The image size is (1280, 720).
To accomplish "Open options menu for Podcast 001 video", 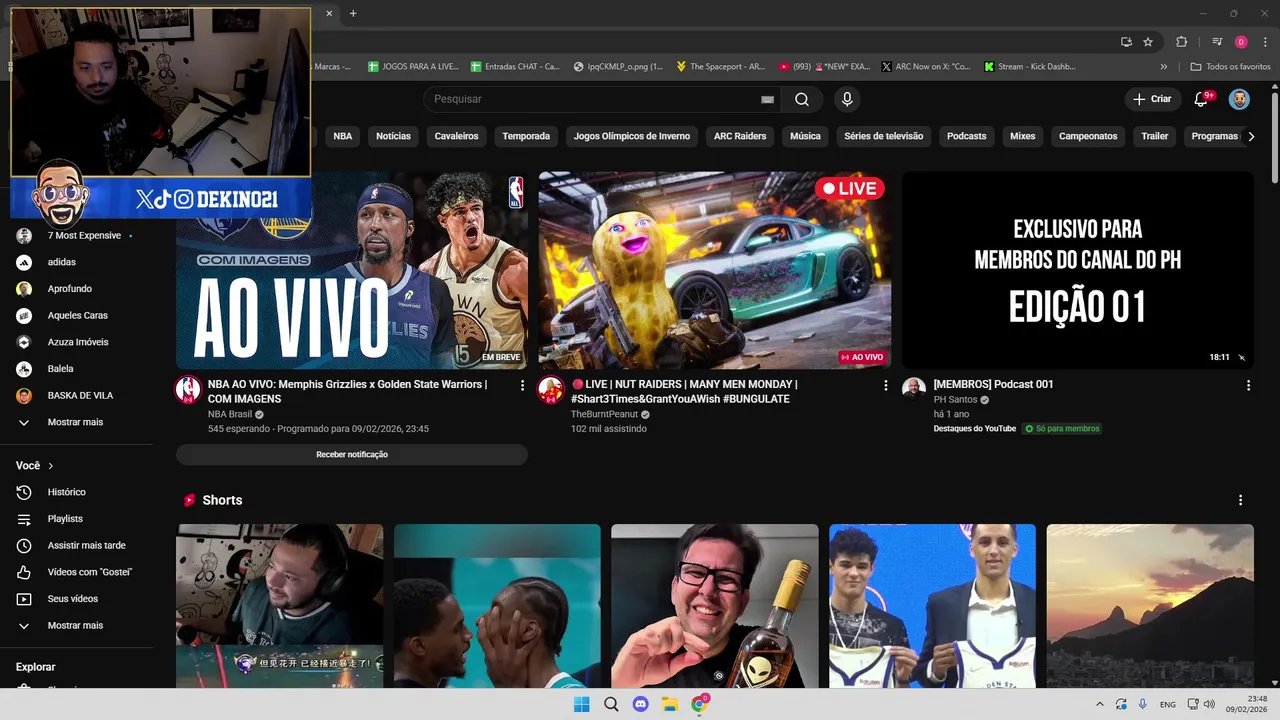I will [x=1248, y=385].
